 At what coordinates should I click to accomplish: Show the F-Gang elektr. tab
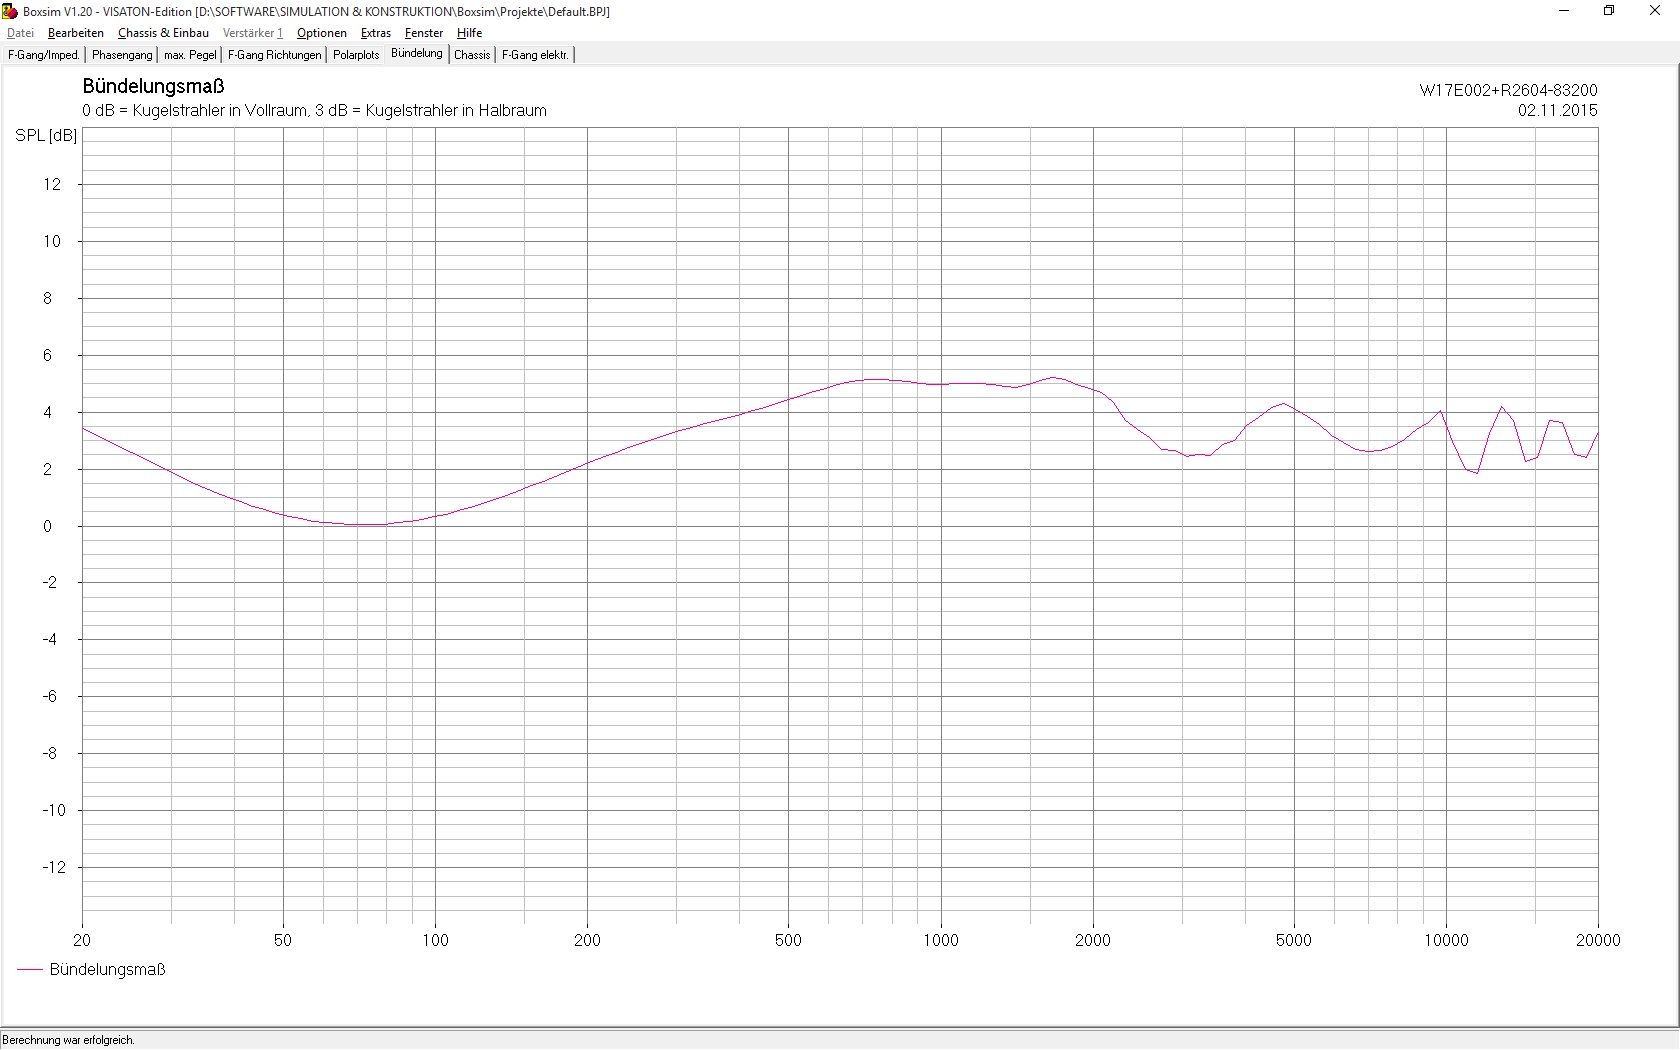[x=535, y=55]
